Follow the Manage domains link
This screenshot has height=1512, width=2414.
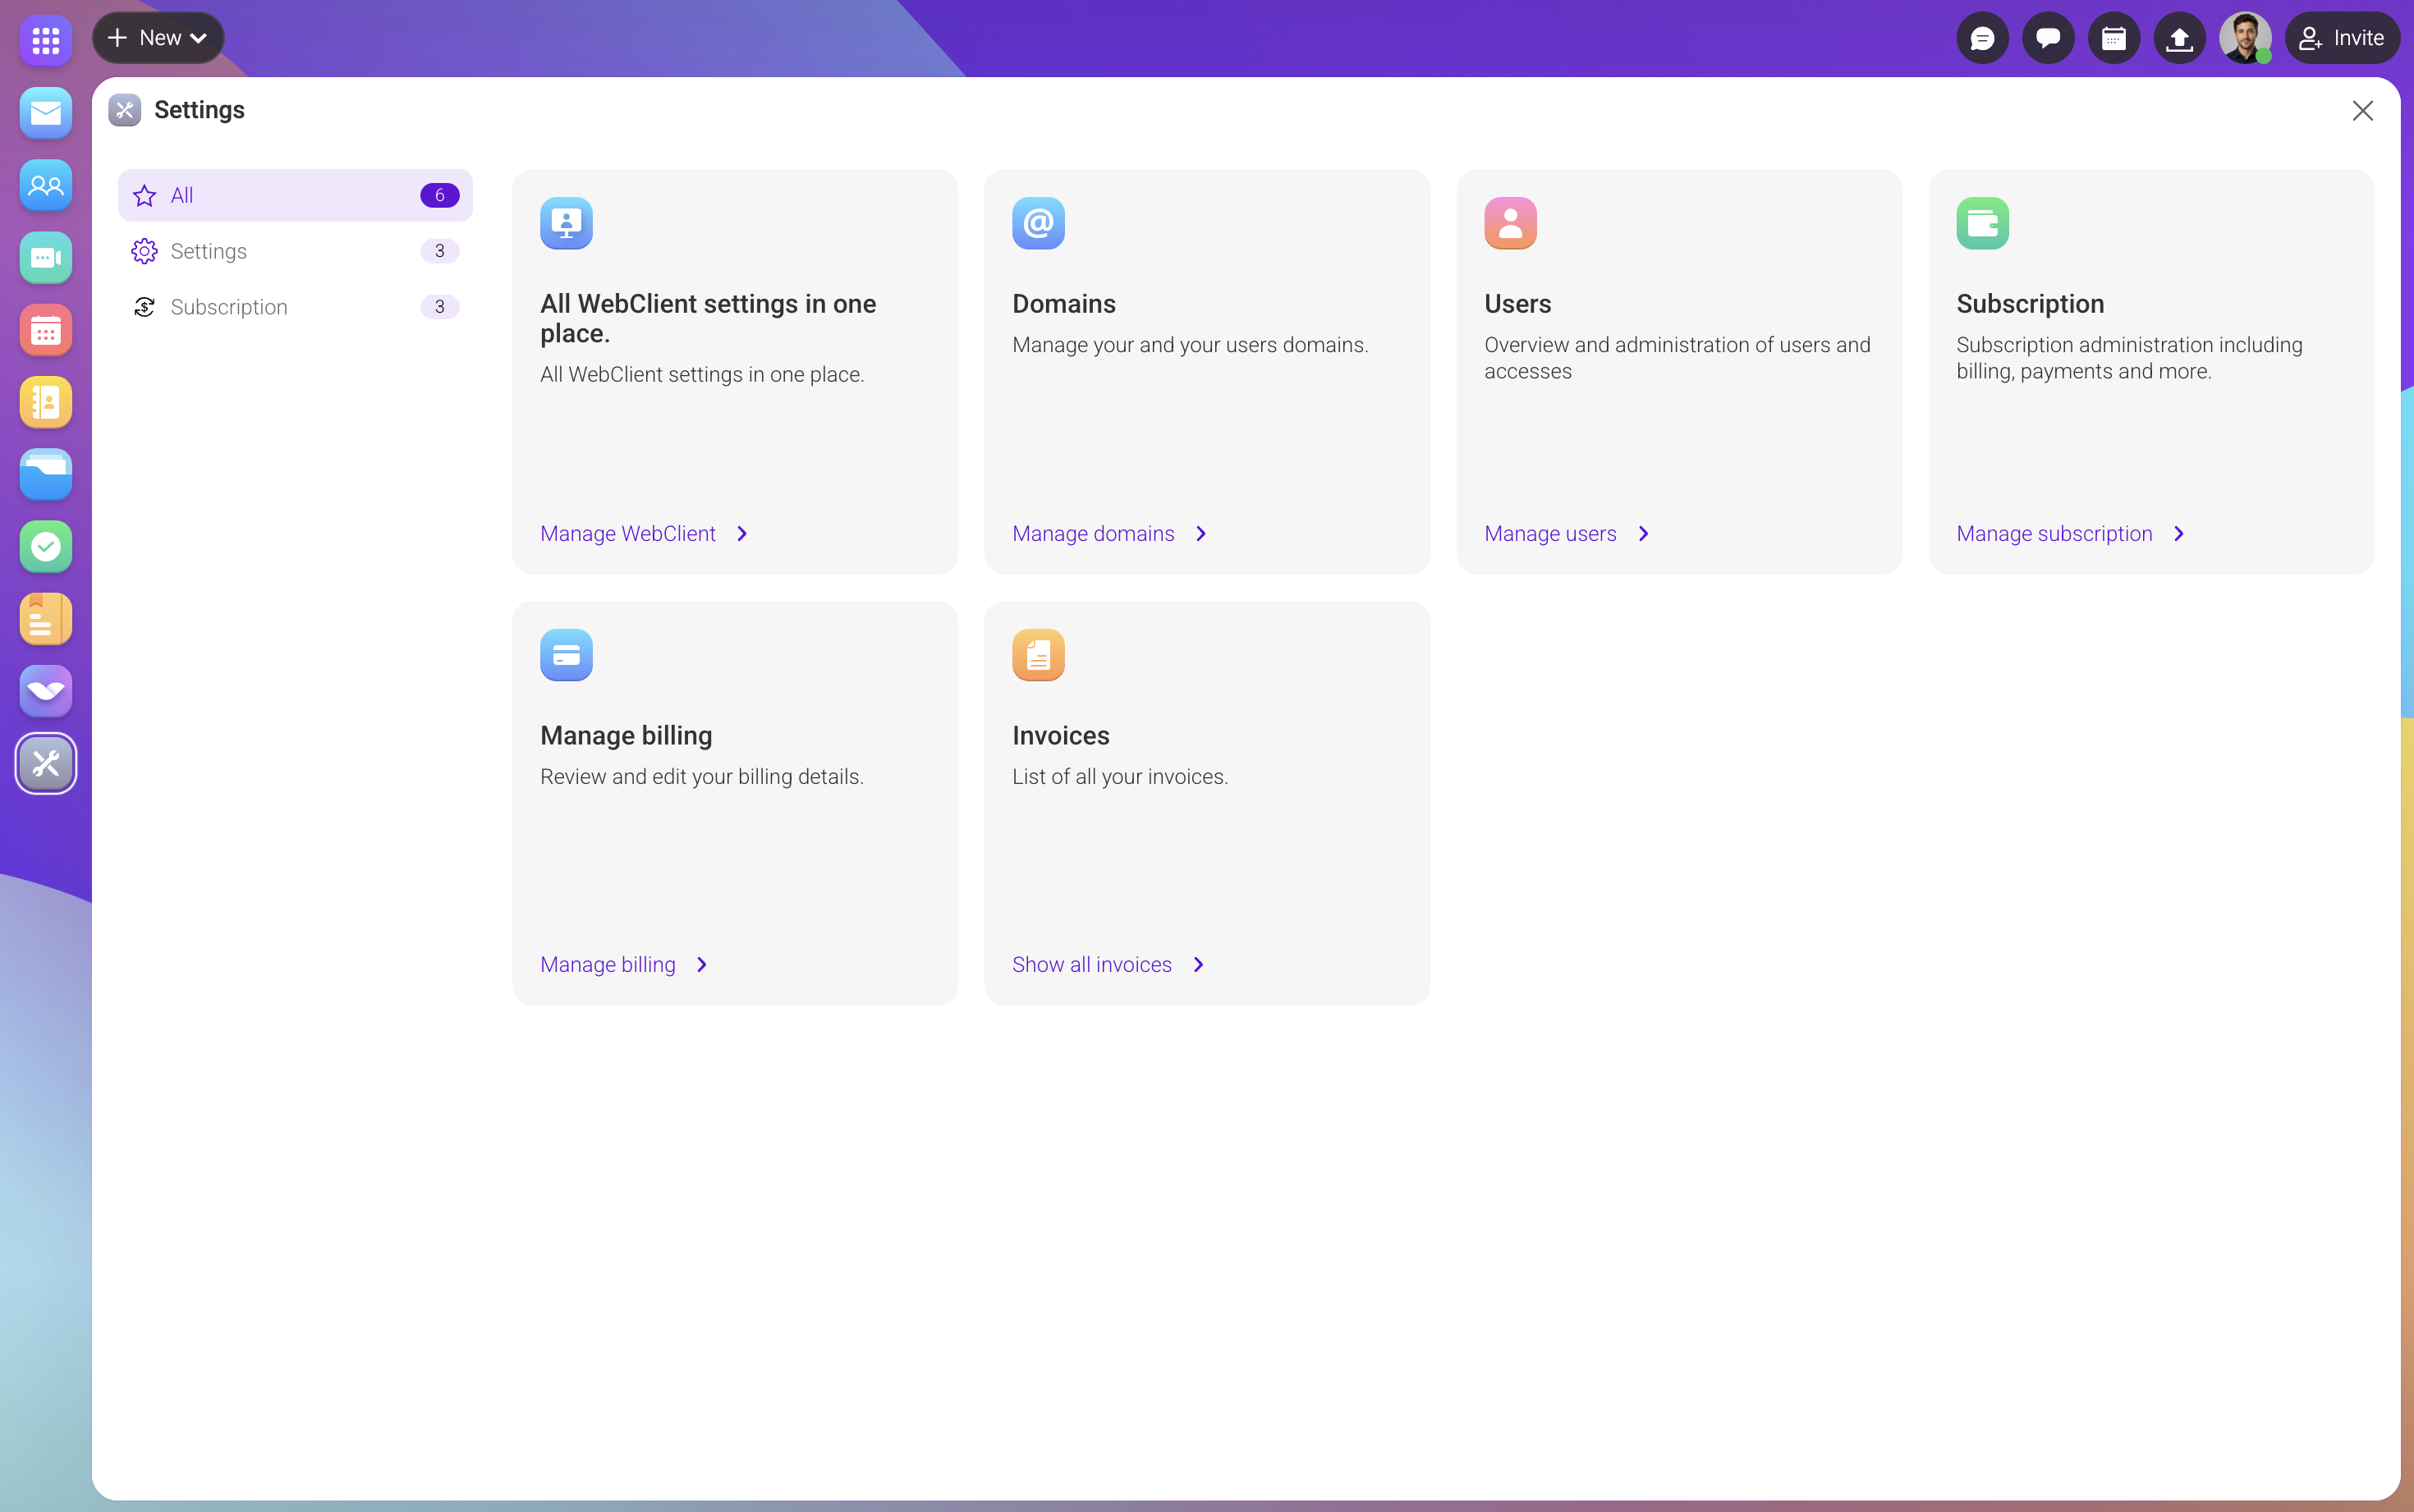[x=1093, y=534]
